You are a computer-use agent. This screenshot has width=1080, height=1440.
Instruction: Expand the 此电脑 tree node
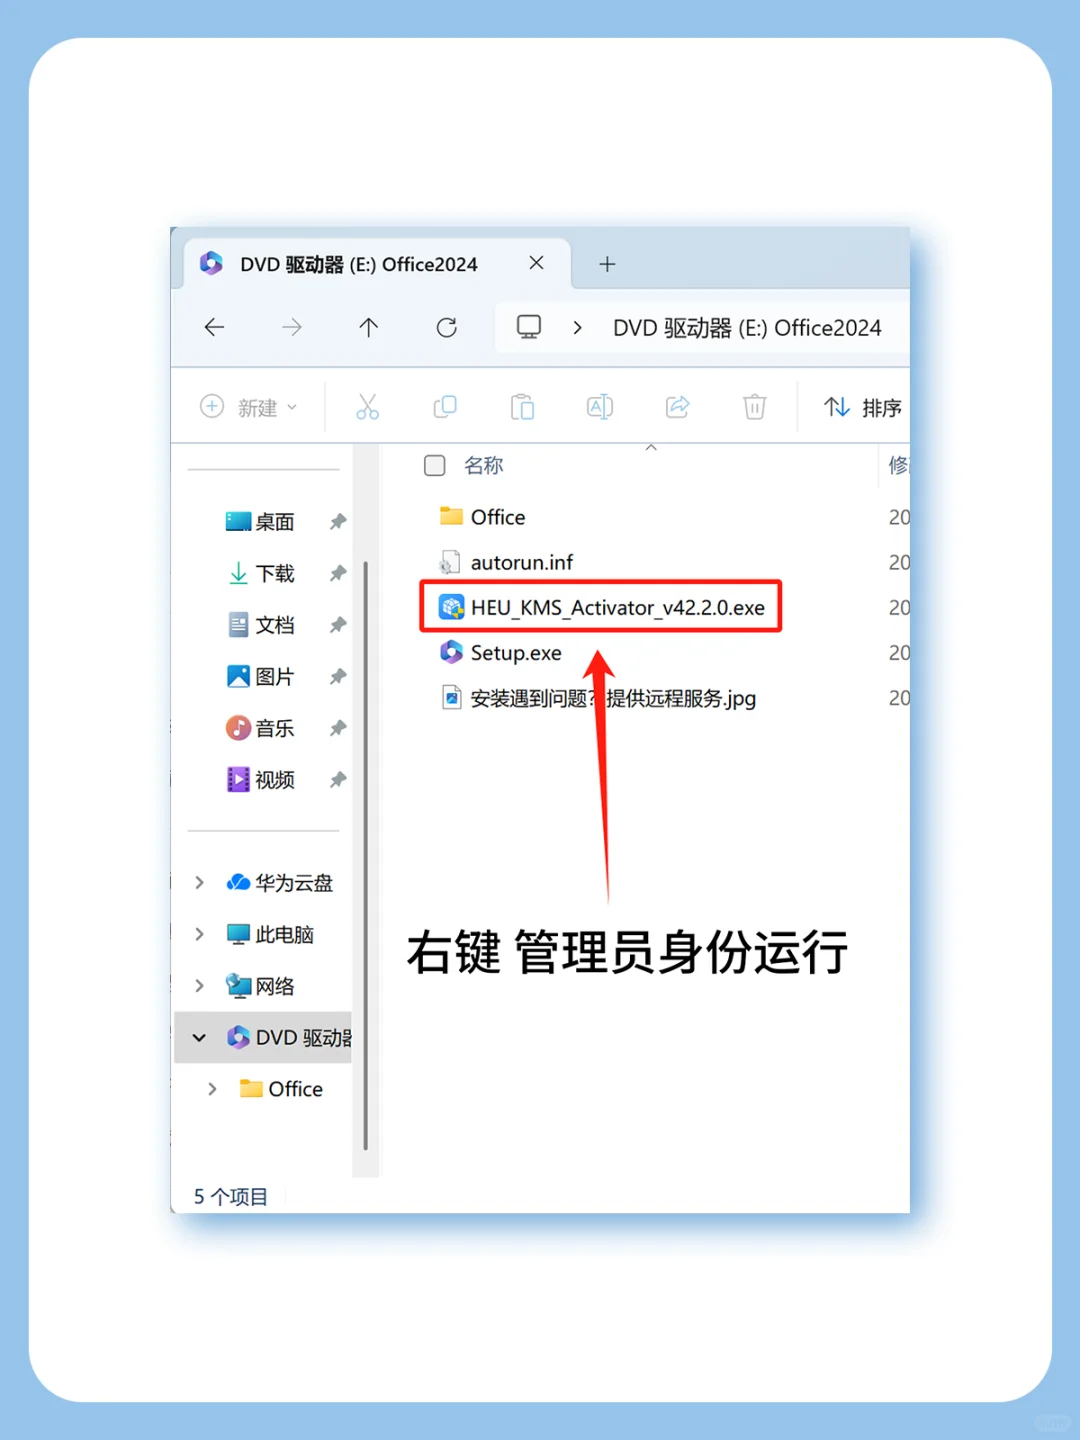point(199,934)
